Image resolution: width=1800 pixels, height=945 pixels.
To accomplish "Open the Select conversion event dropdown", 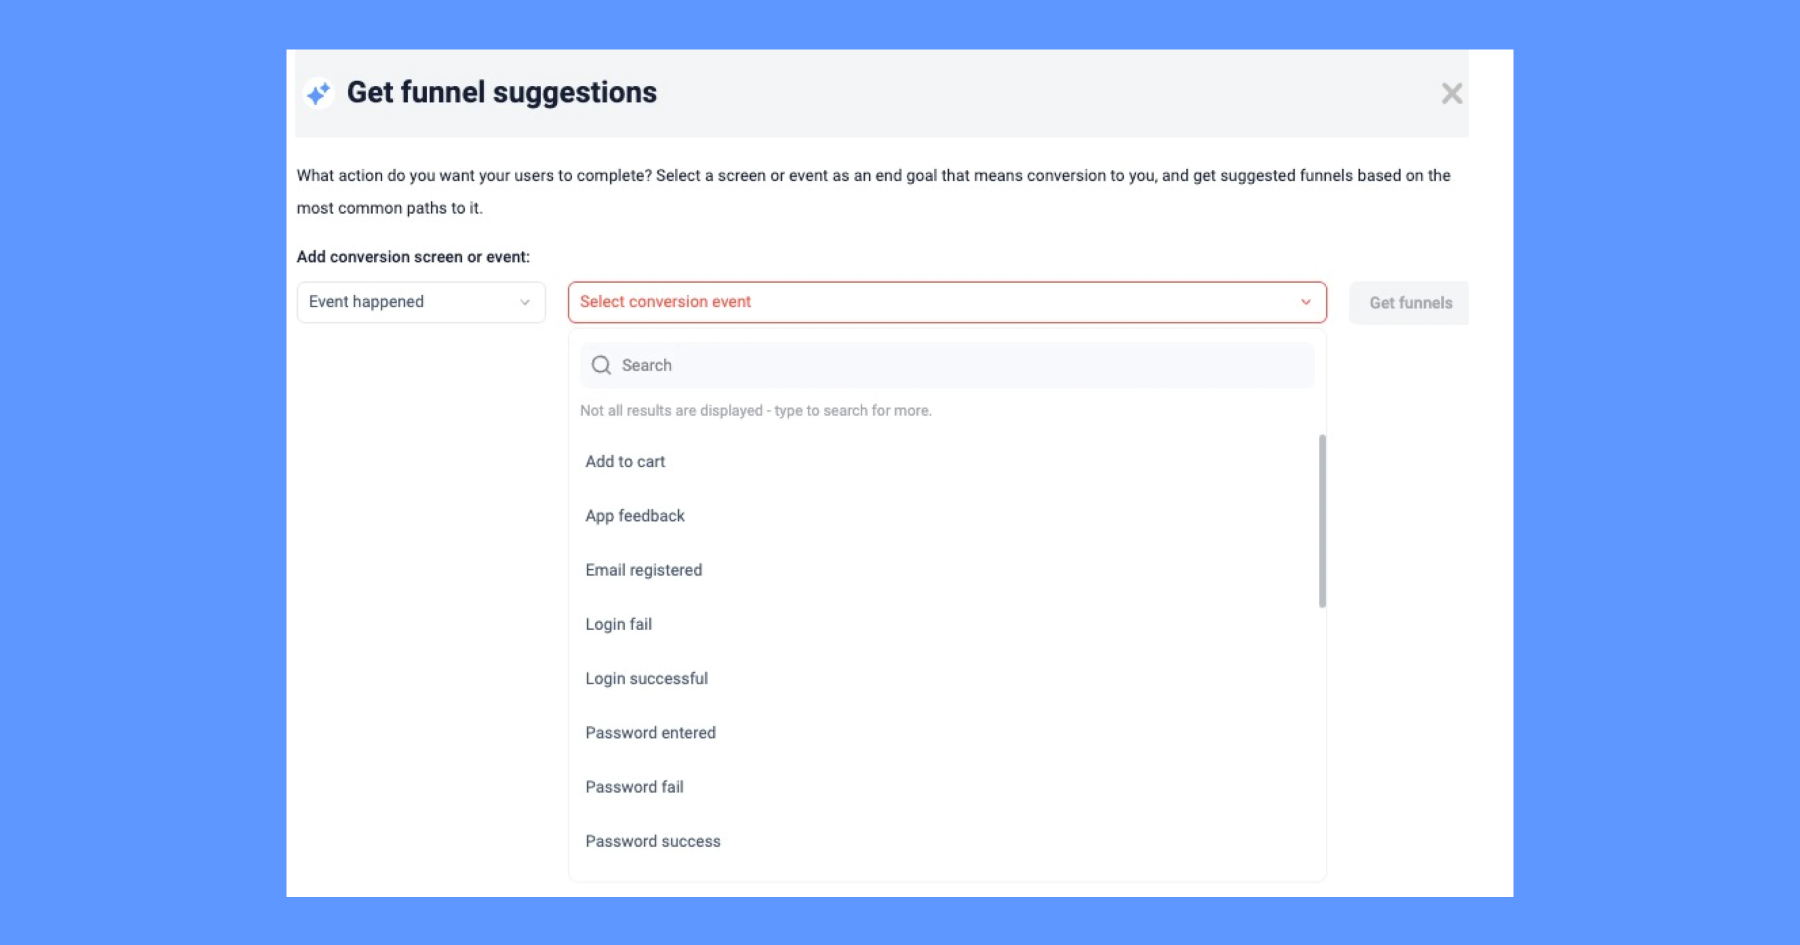I will pyautogui.click(x=946, y=301).
